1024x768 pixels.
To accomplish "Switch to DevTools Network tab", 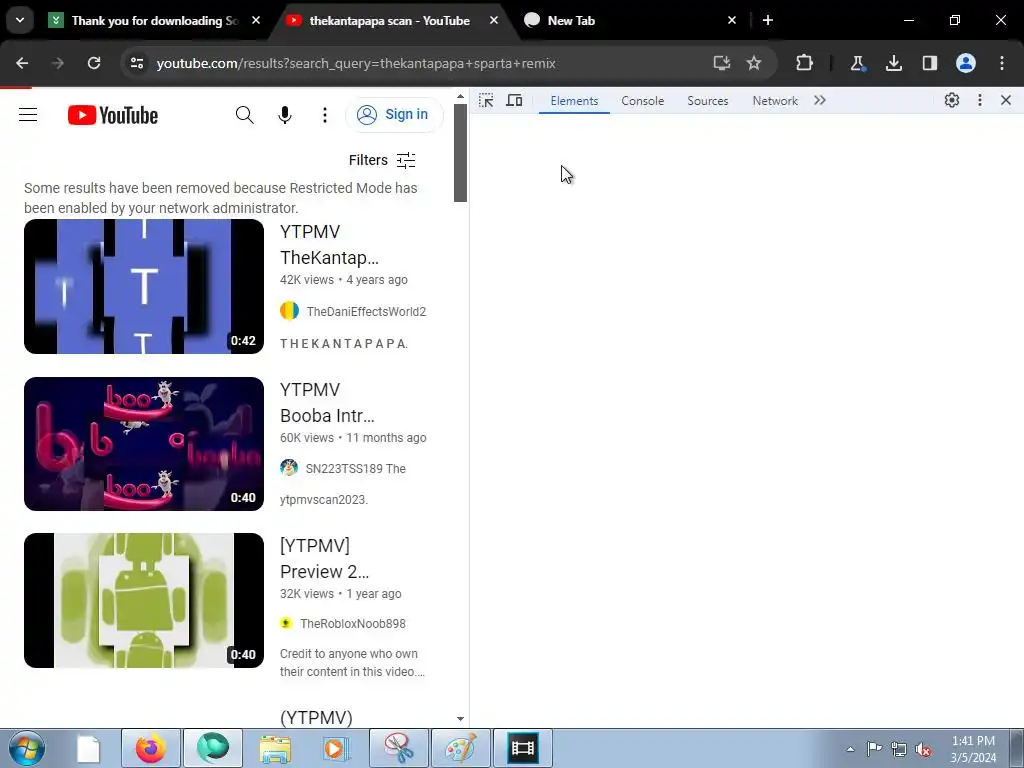I will tap(775, 101).
